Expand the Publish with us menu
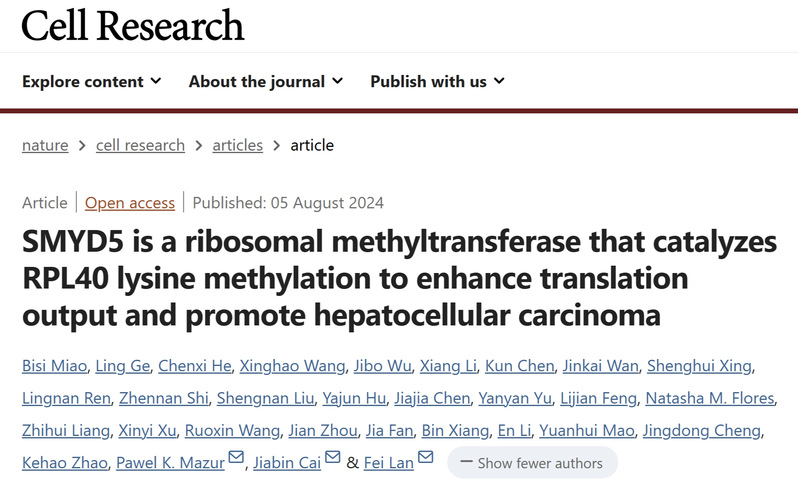Screen dimensions: 798x483 point(438,81)
